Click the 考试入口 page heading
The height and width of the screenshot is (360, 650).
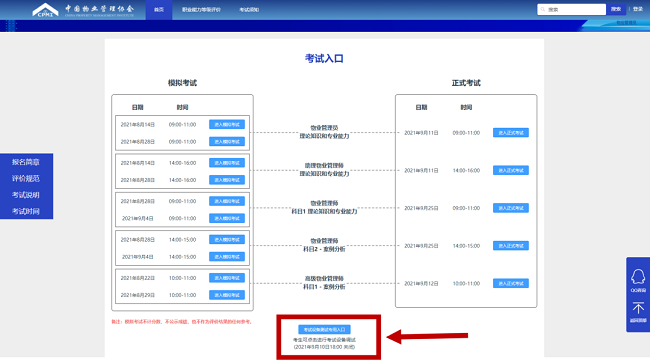pyautogui.click(x=324, y=58)
